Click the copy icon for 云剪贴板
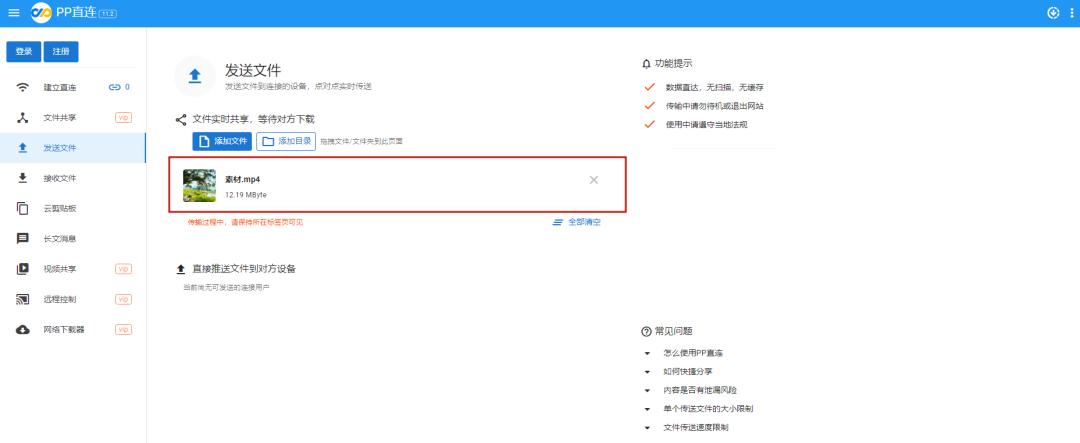Viewport: 1080px width, 443px height. point(23,209)
